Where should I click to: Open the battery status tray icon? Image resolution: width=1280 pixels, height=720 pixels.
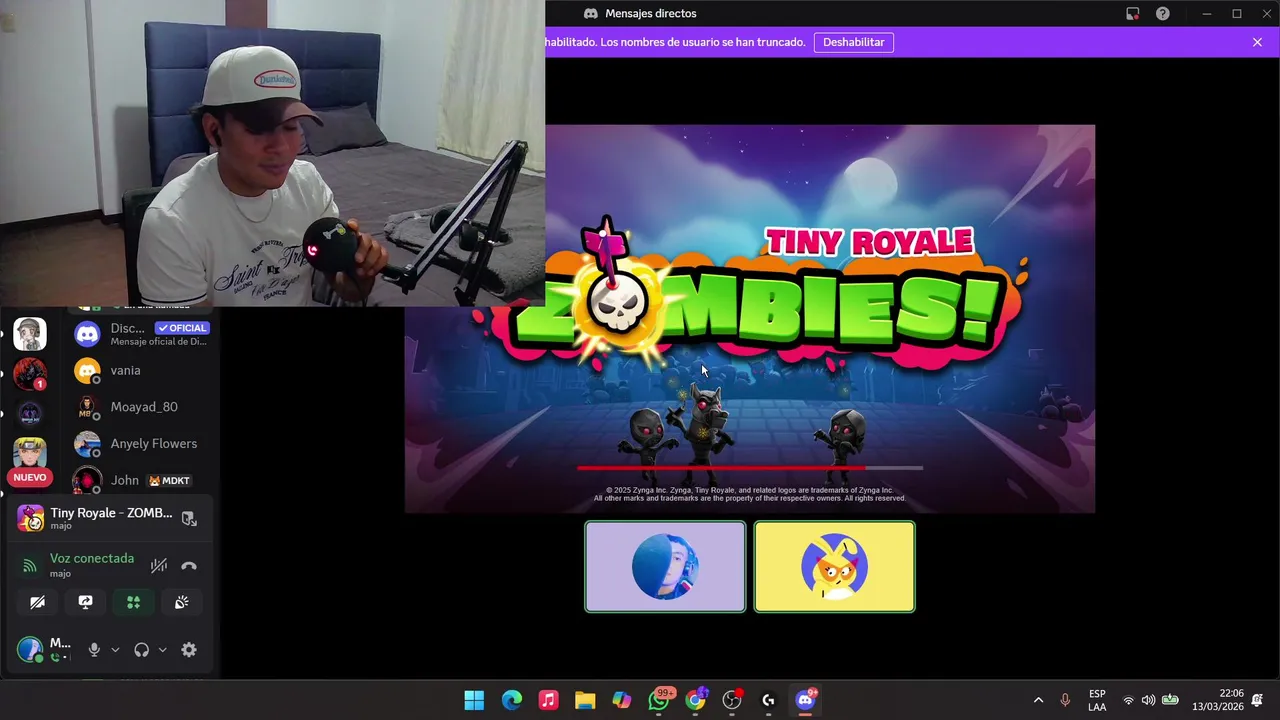(x=1170, y=700)
